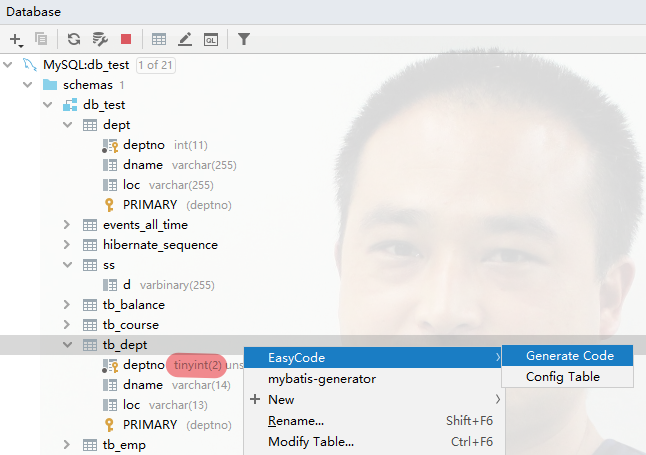Collapse the tb_dept table node

coord(68,345)
